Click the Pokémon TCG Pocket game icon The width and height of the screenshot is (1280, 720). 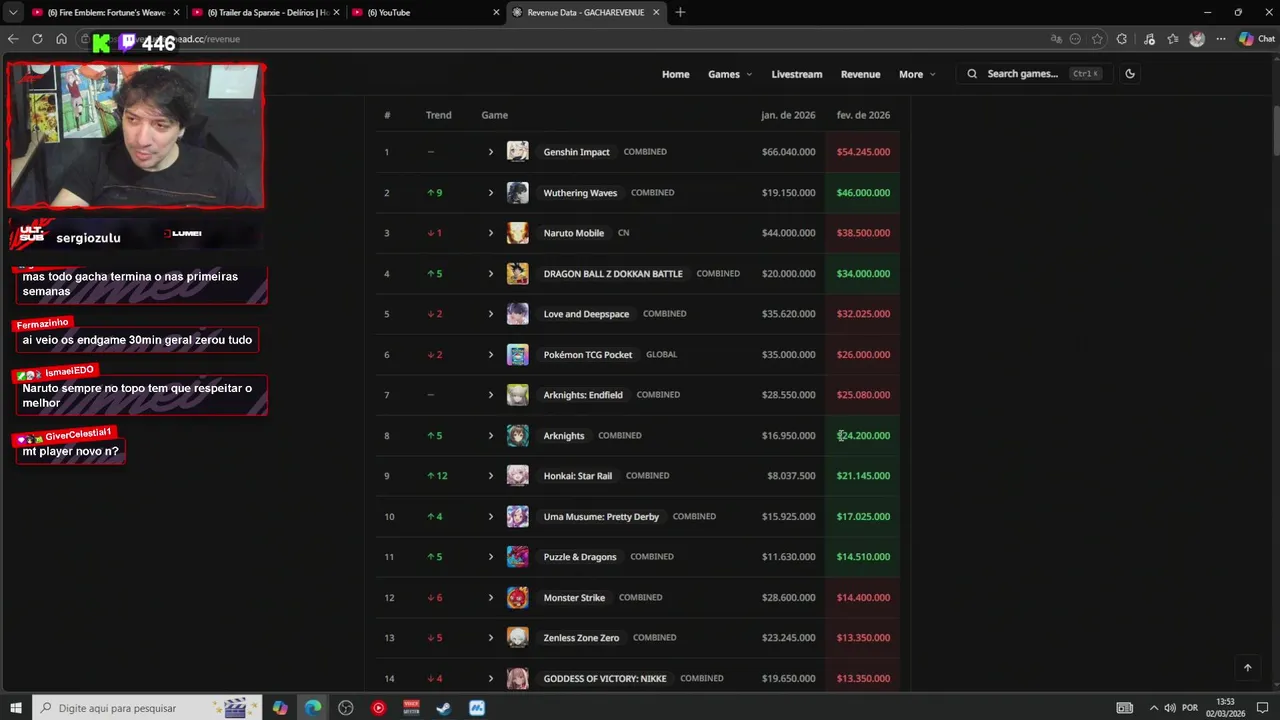pyautogui.click(x=517, y=355)
